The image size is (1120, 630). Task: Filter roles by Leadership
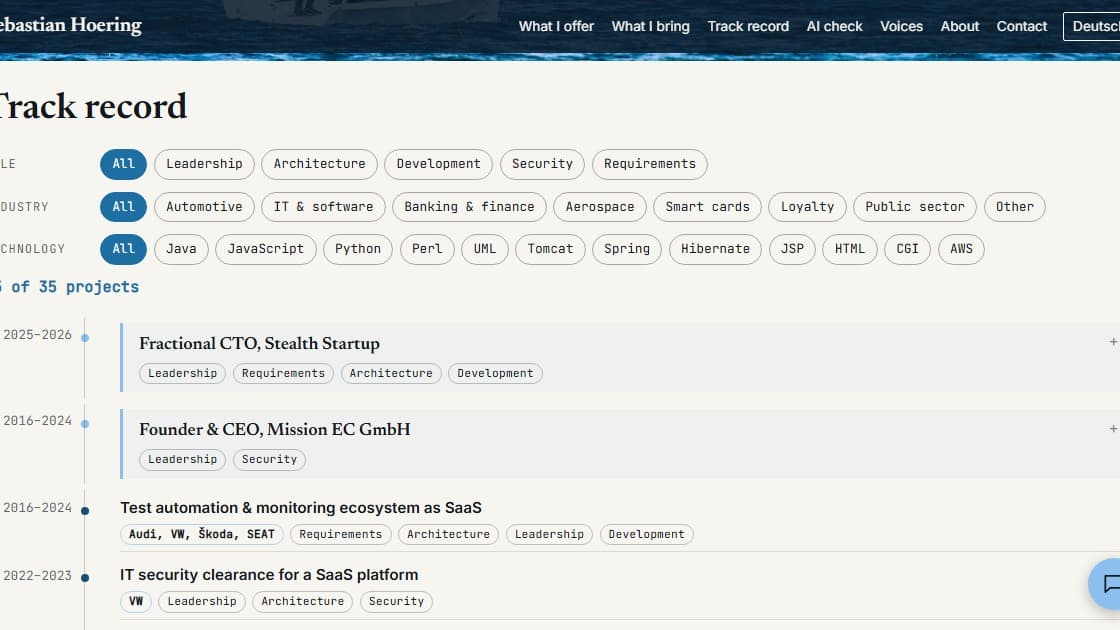pos(204,164)
